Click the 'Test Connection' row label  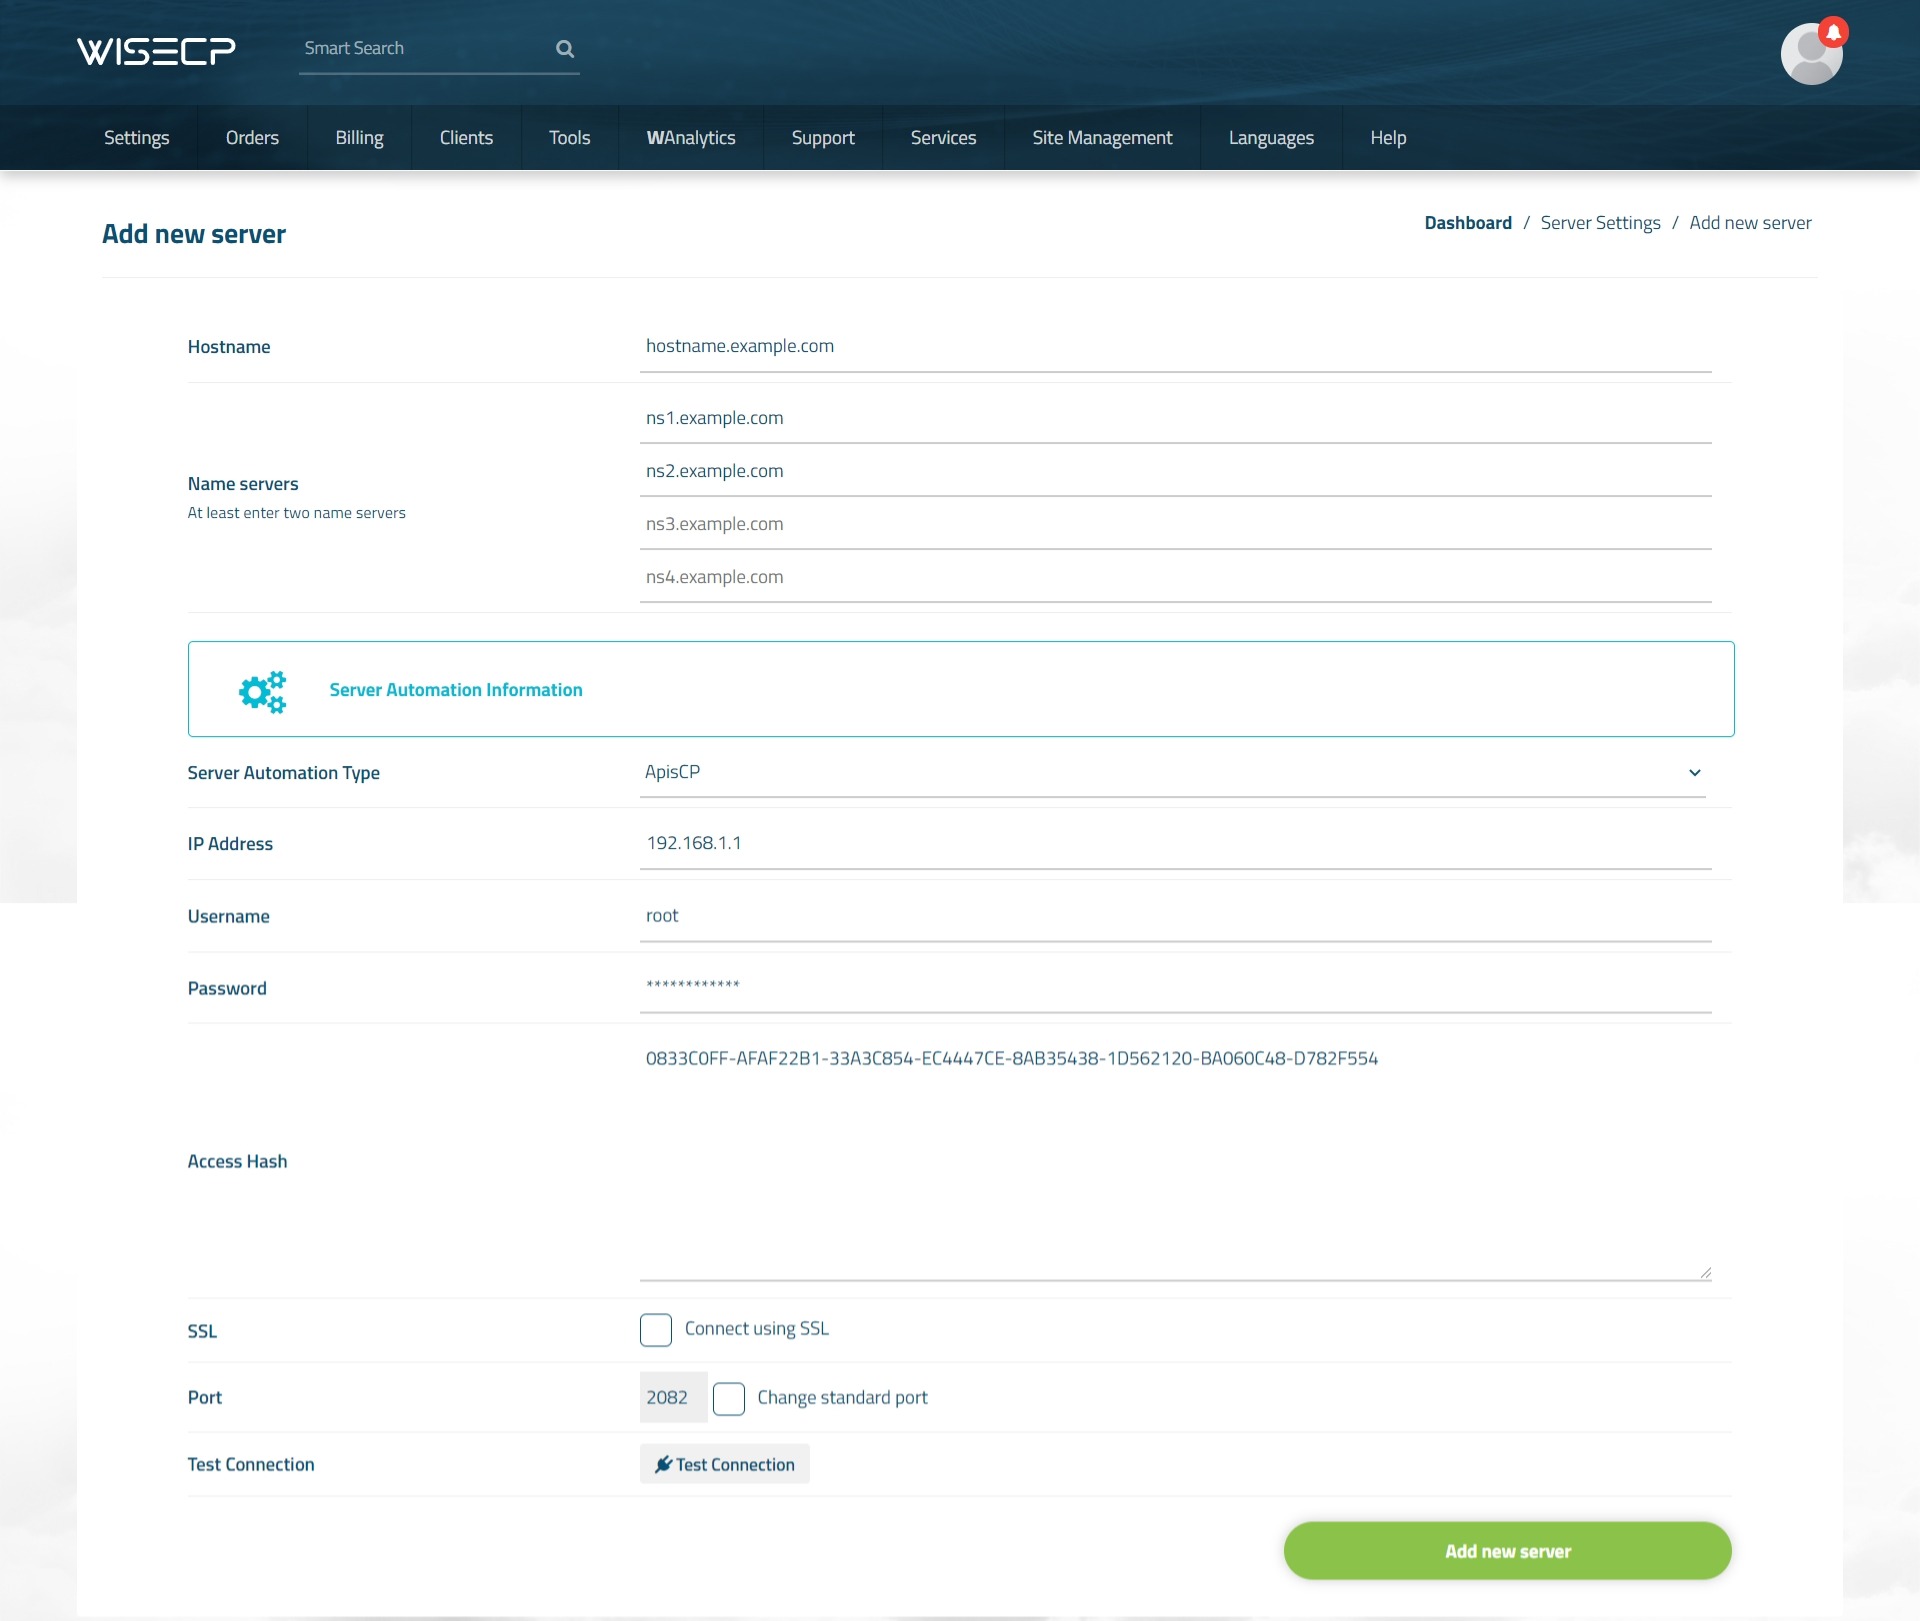(251, 1465)
